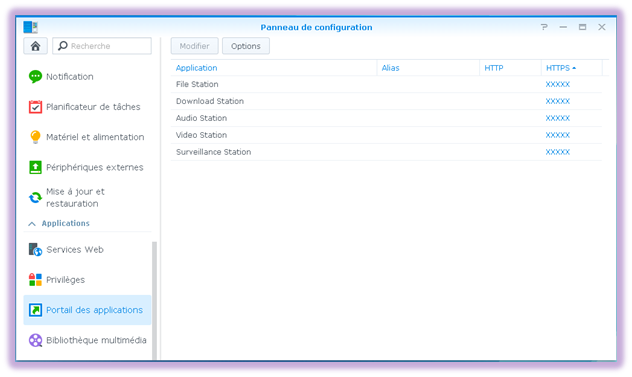
Task: Click the search magnifier icon
Action: (x=62, y=46)
